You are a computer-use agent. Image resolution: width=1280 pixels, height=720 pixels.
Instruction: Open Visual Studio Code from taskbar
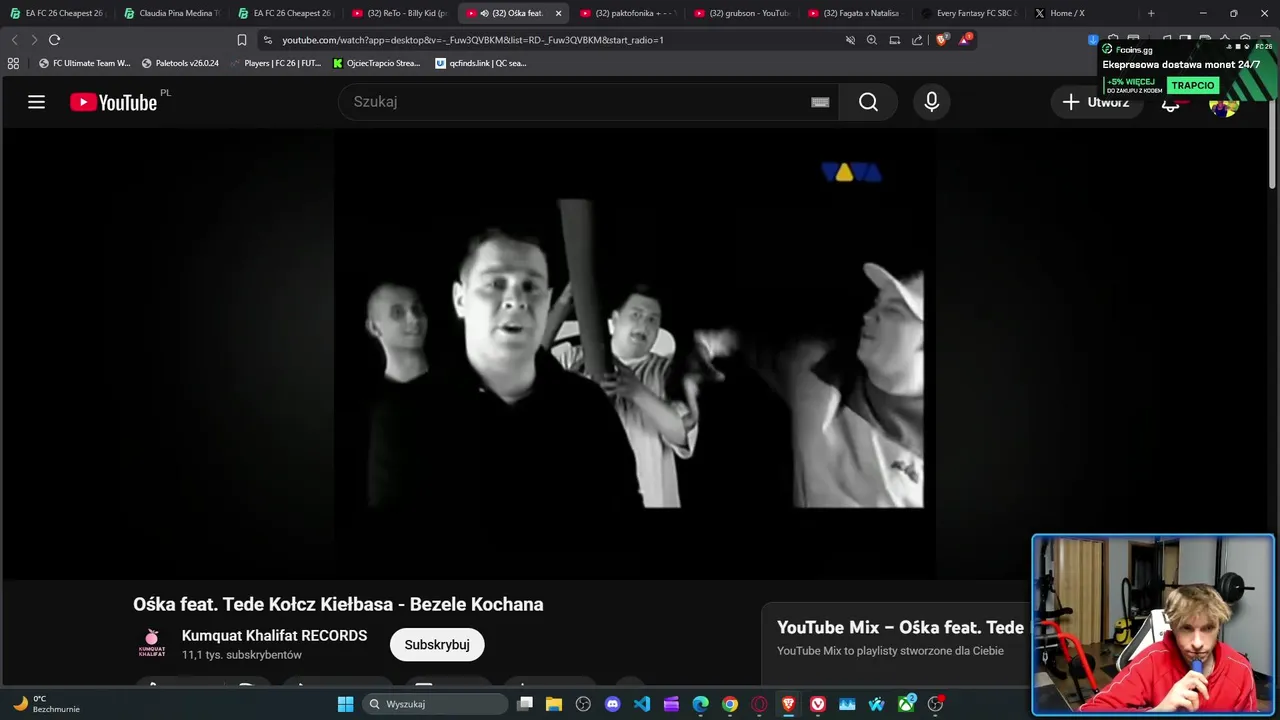point(642,704)
